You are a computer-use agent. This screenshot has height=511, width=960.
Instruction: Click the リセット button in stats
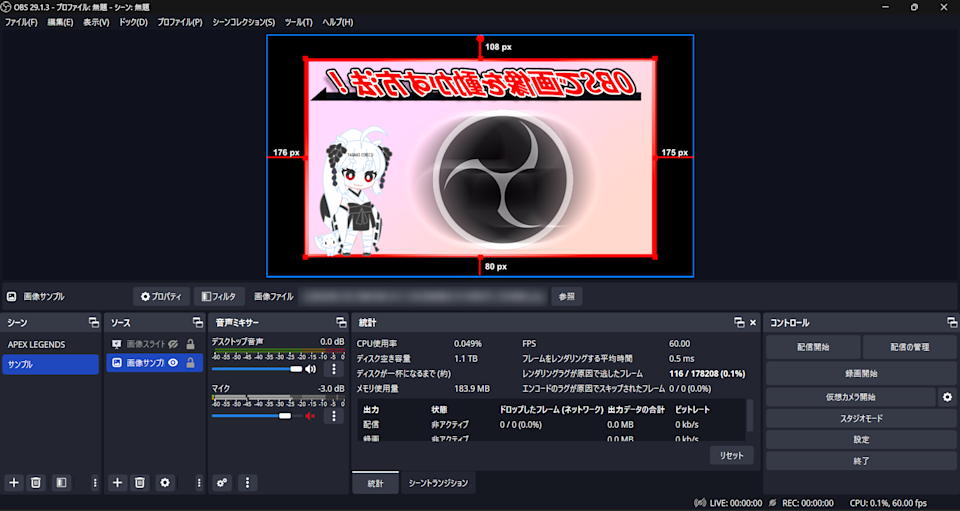click(732, 455)
